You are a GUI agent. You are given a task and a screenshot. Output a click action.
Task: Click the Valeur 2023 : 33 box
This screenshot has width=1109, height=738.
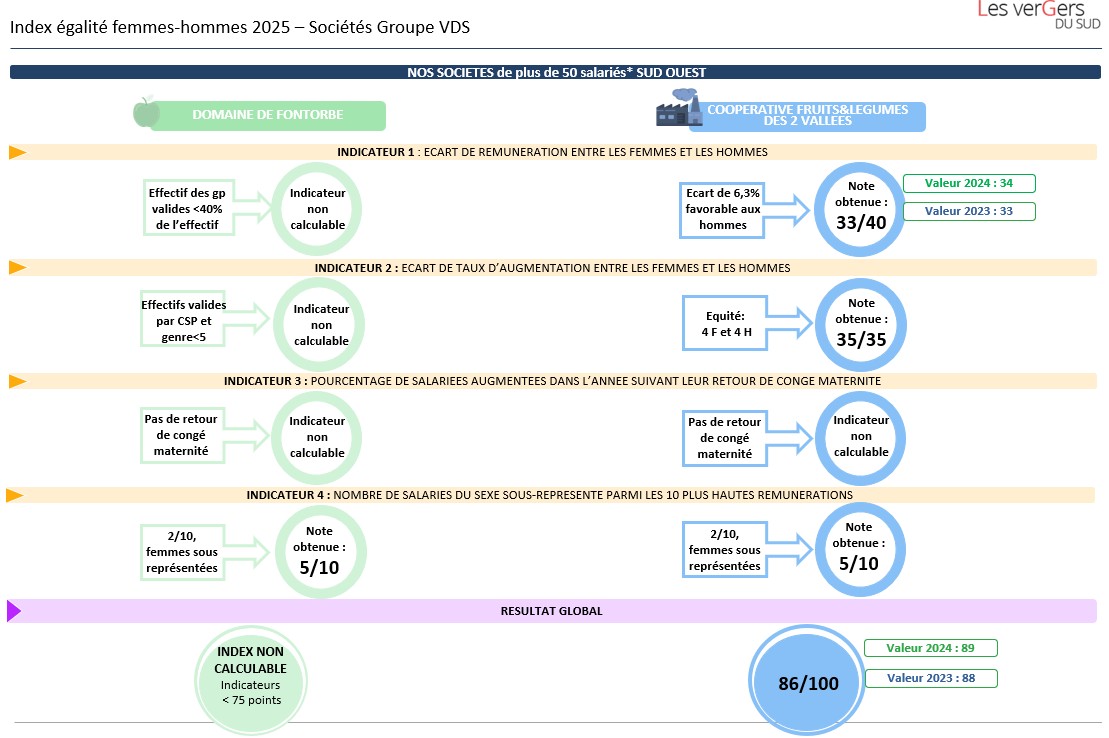[x=969, y=211]
